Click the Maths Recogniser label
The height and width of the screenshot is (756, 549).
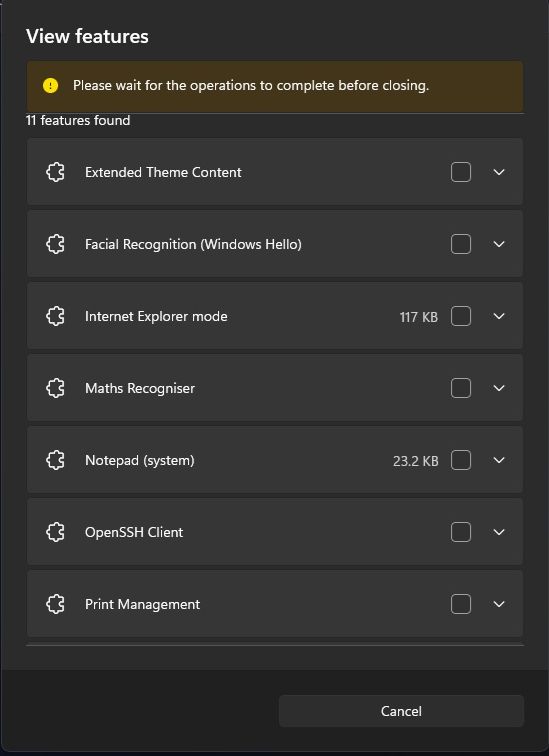pos(140,389)
